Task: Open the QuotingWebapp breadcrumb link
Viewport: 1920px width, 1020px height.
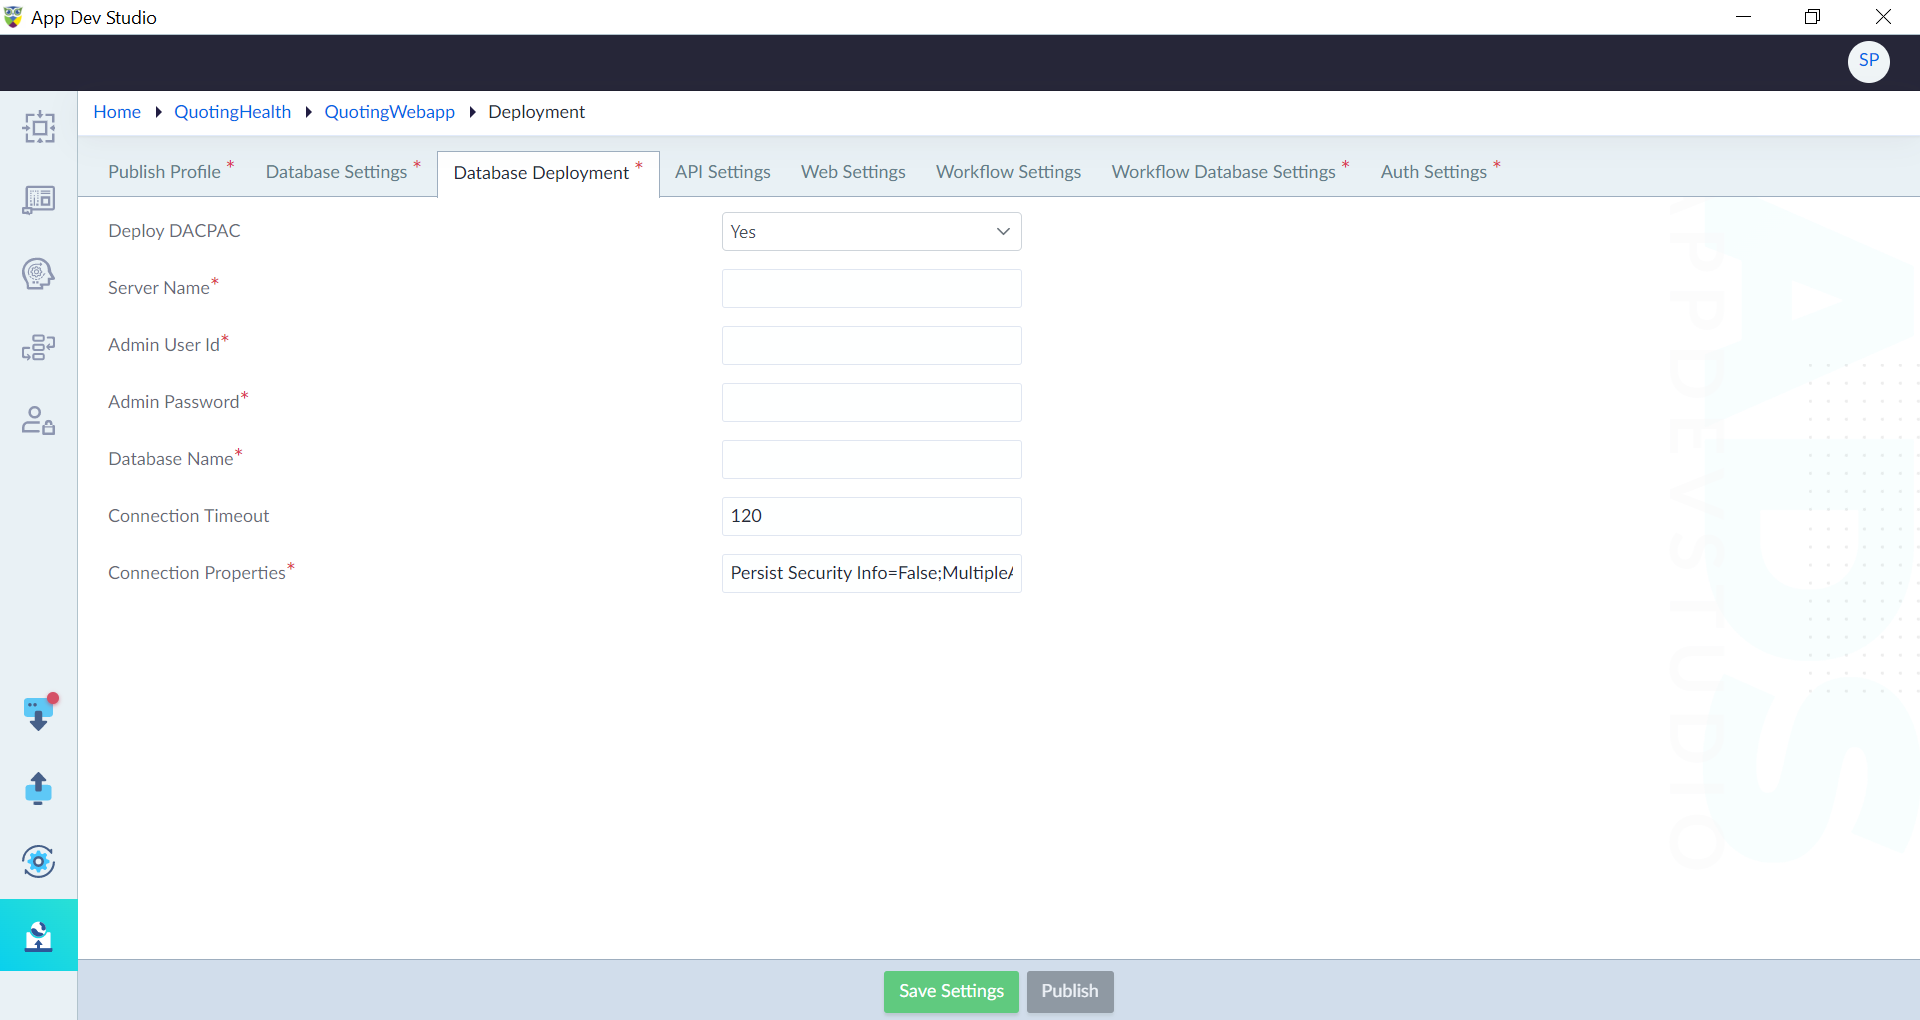Action: pyautogui.click(x=389, y=112)
